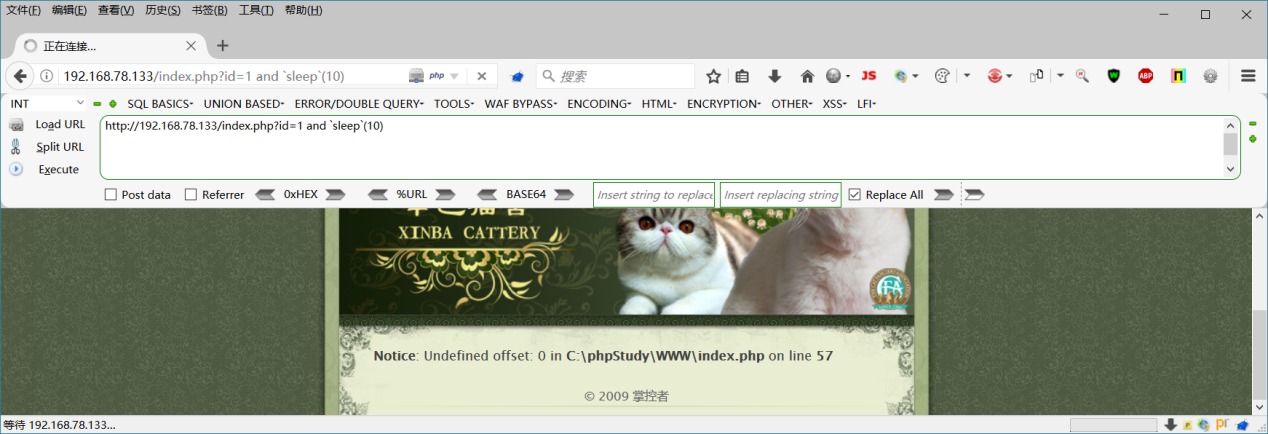Open the 书签(B) bookmarks menu
The image size is (1268, 434).
(x=208, y=10)
